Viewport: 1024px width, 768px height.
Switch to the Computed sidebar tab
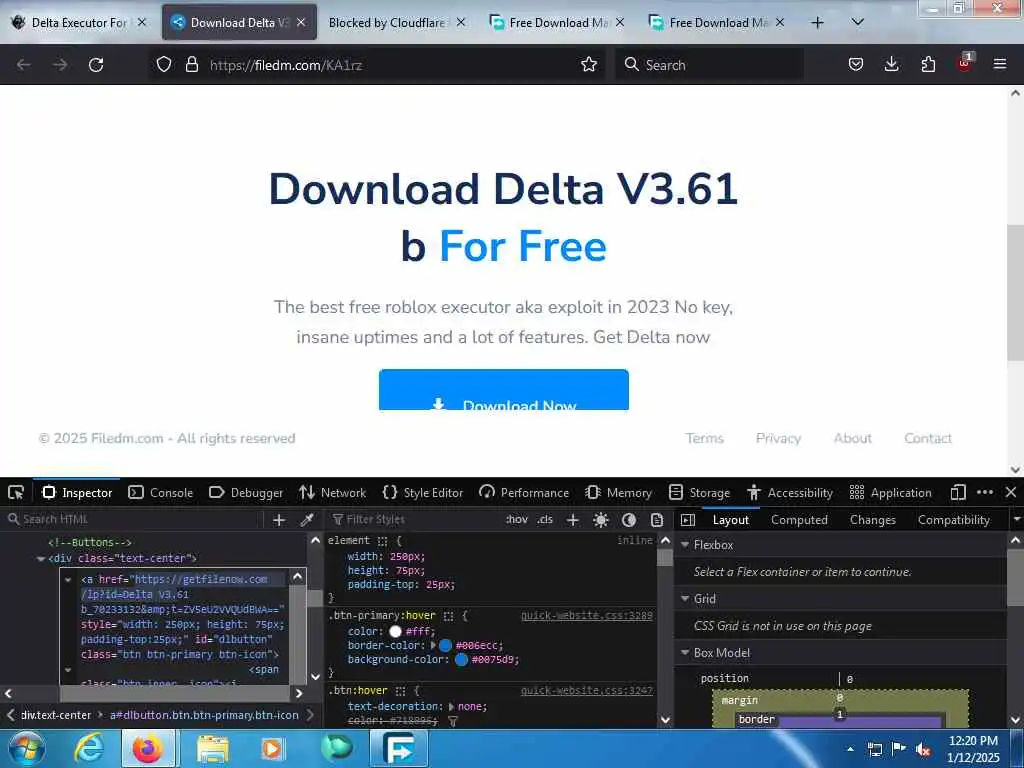[799, 520]
